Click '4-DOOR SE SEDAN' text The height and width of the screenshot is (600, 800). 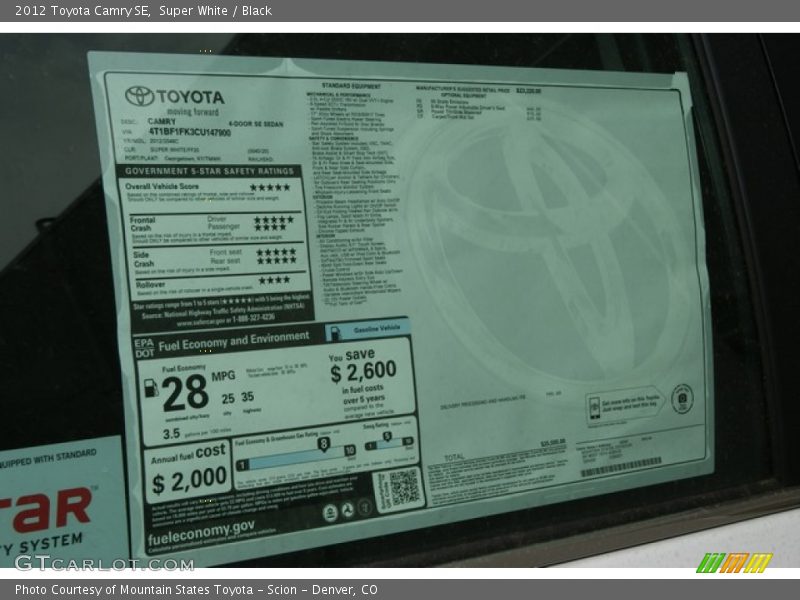[256, 124]
